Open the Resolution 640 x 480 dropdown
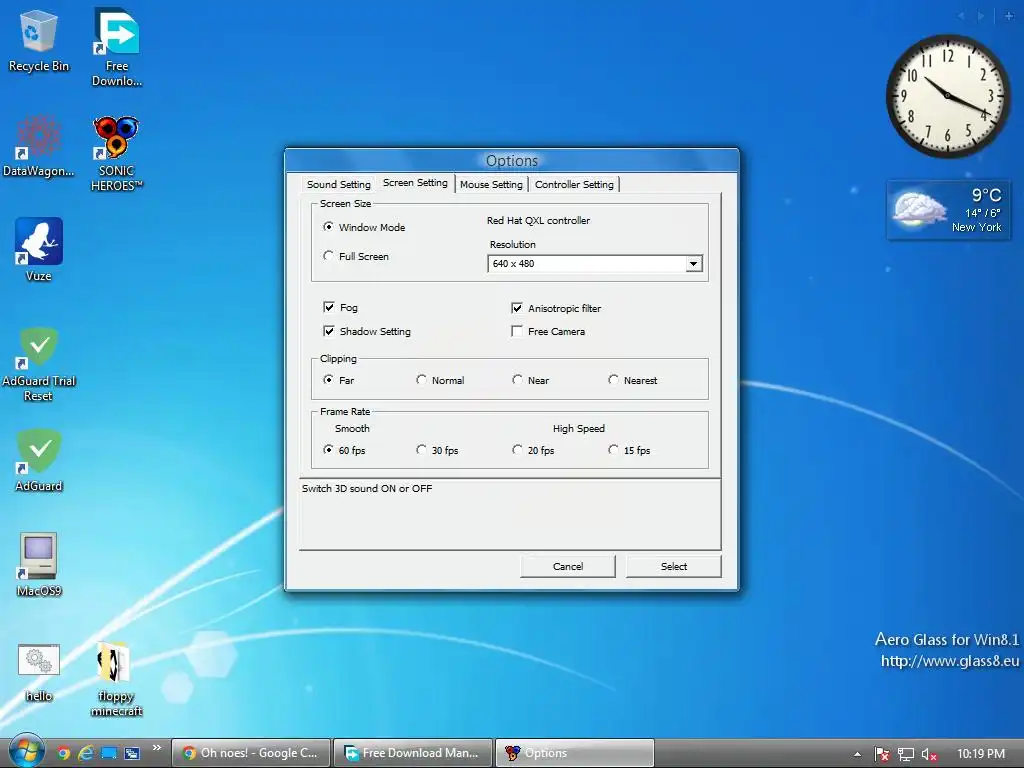Viewport: 1024px width, 768px height. (x=595, y=264)
